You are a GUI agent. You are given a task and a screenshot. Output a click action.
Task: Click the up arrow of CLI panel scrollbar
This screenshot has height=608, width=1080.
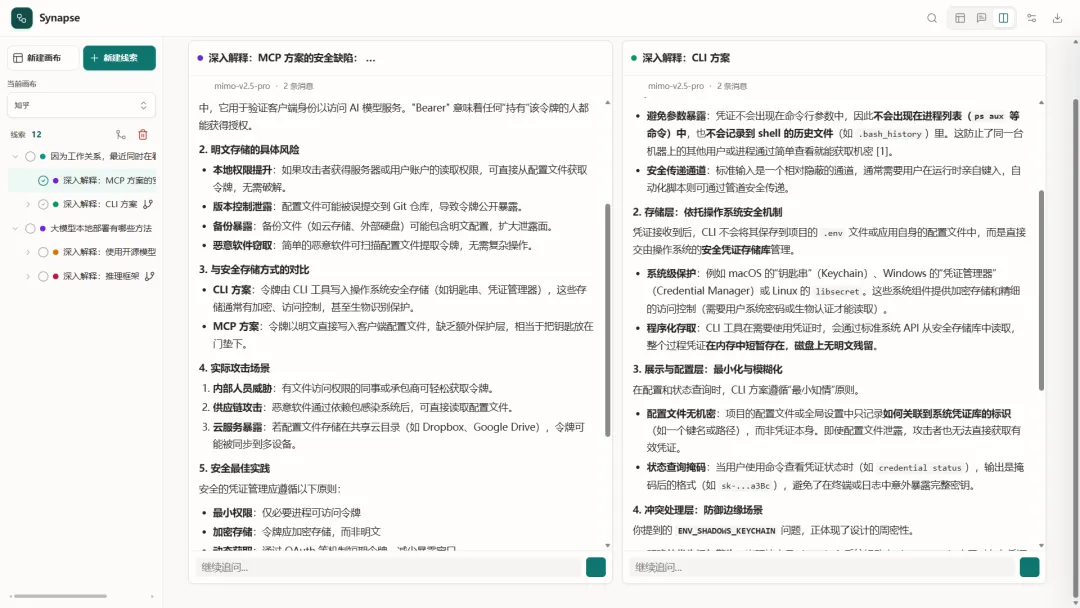(1041, 103)
